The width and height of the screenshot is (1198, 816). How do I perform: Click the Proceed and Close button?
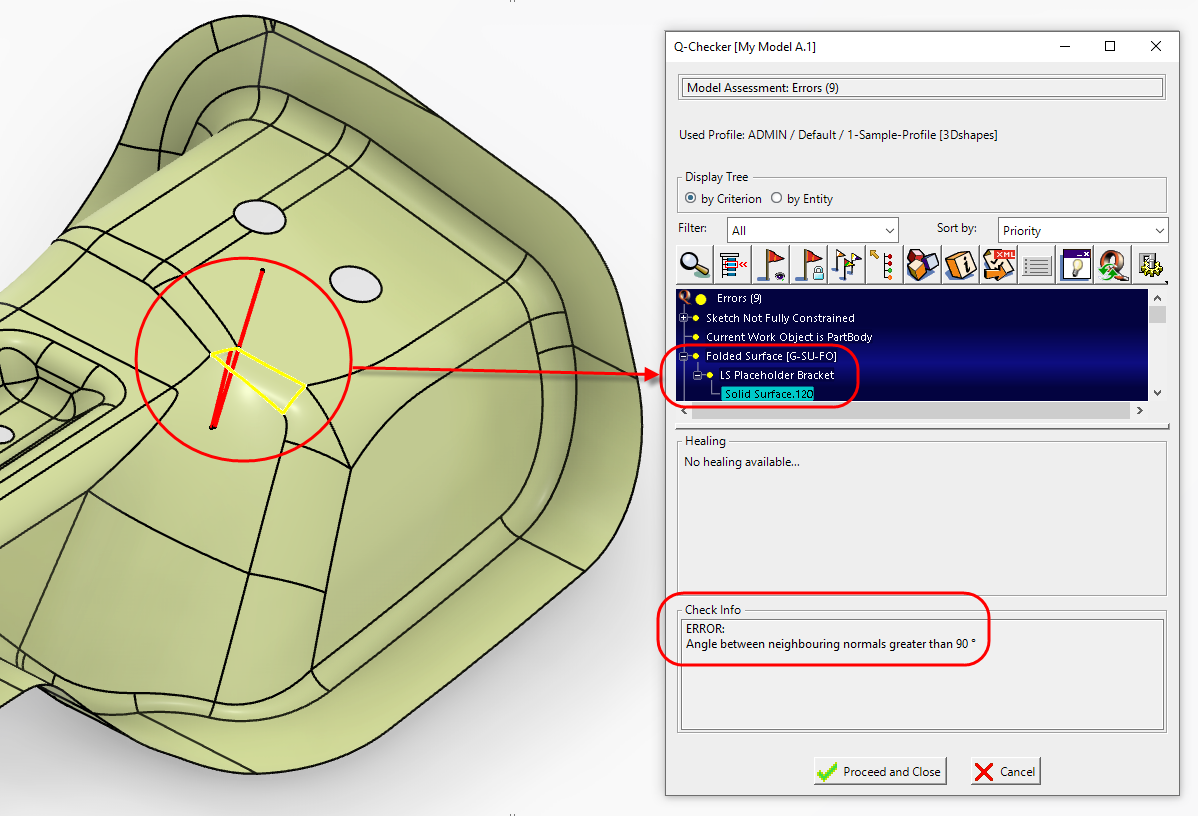click(880, 772)
